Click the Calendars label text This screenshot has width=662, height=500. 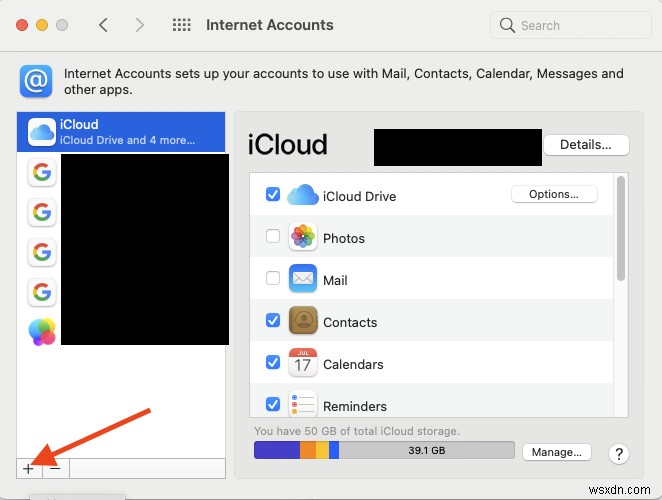353,364
